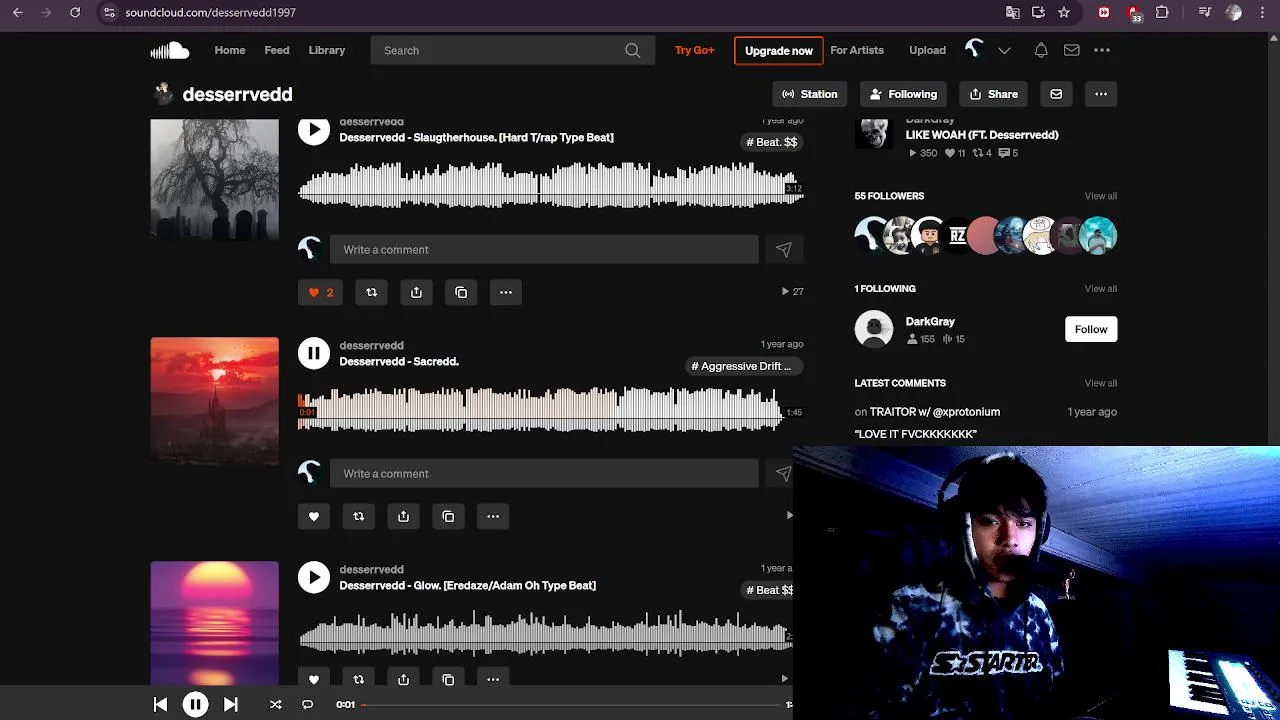Open the SoundCloud logo home link
This screenshot has width=1280, height=720.
(170, 50)
